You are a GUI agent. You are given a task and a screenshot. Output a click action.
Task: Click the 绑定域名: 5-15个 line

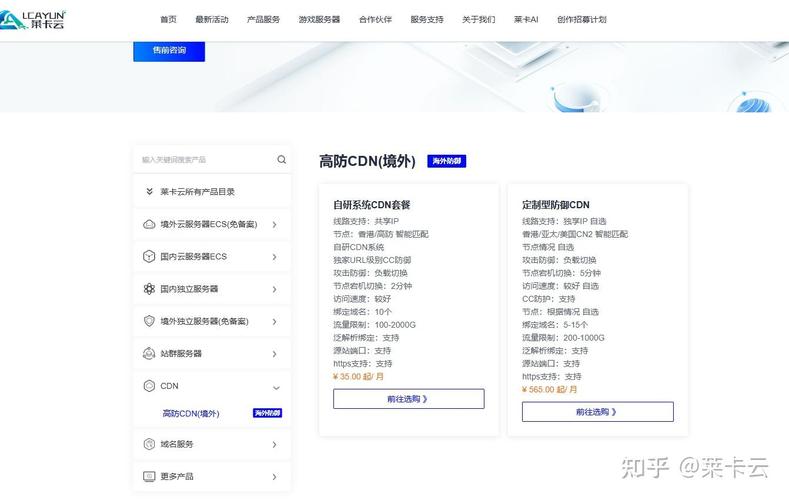pos(555,324)
